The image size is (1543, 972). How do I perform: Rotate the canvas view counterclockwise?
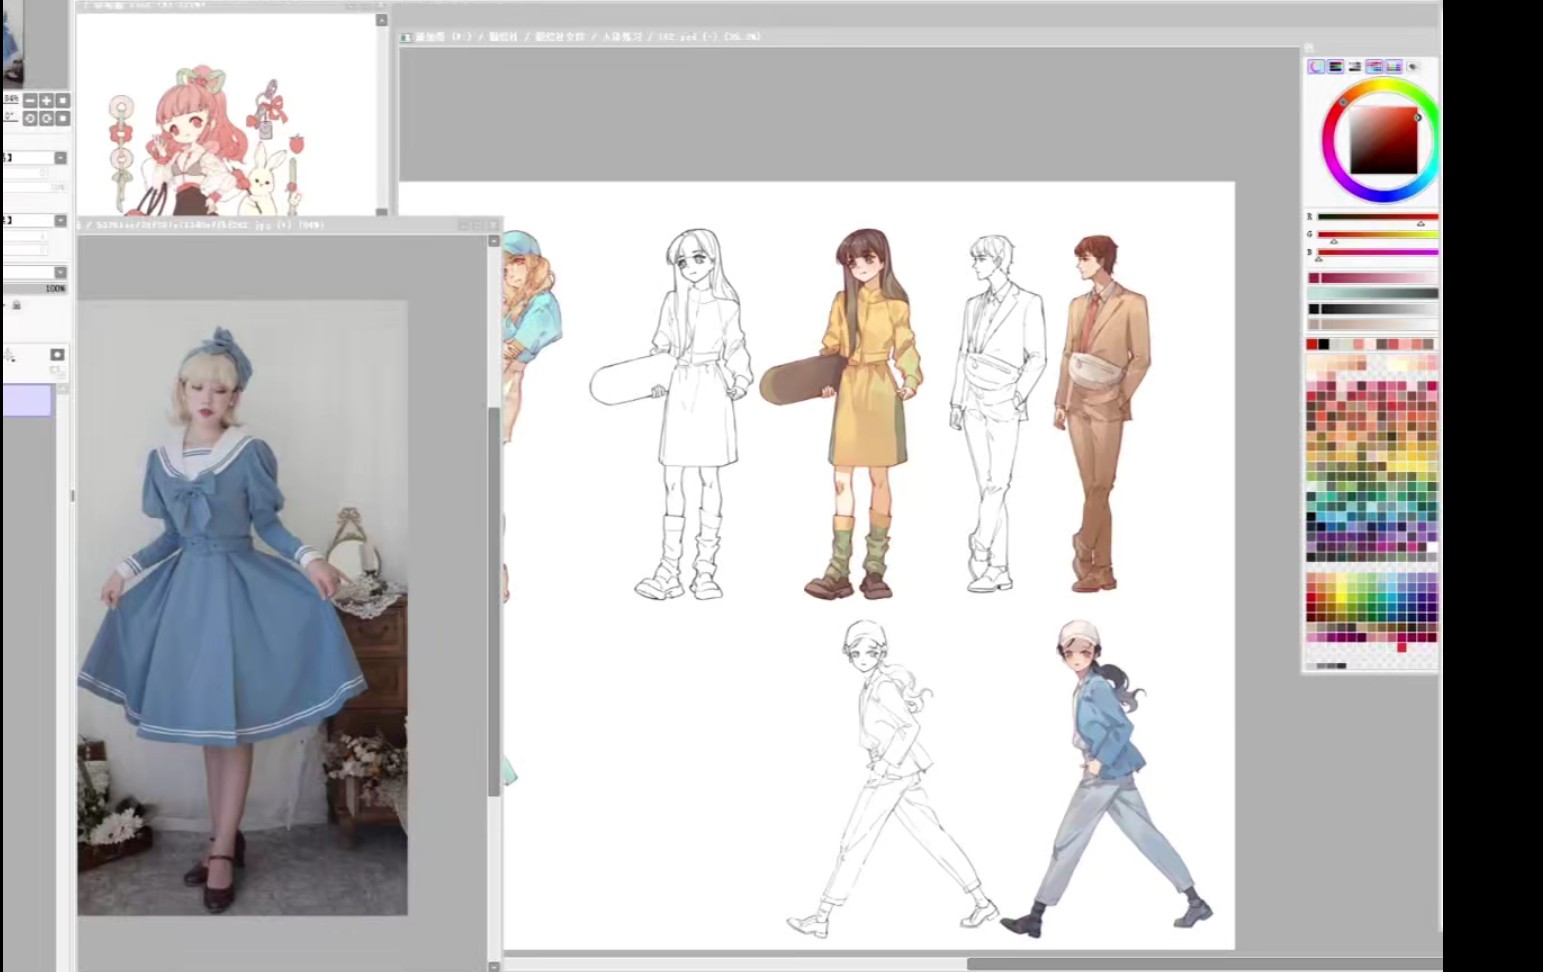[30, 118]
